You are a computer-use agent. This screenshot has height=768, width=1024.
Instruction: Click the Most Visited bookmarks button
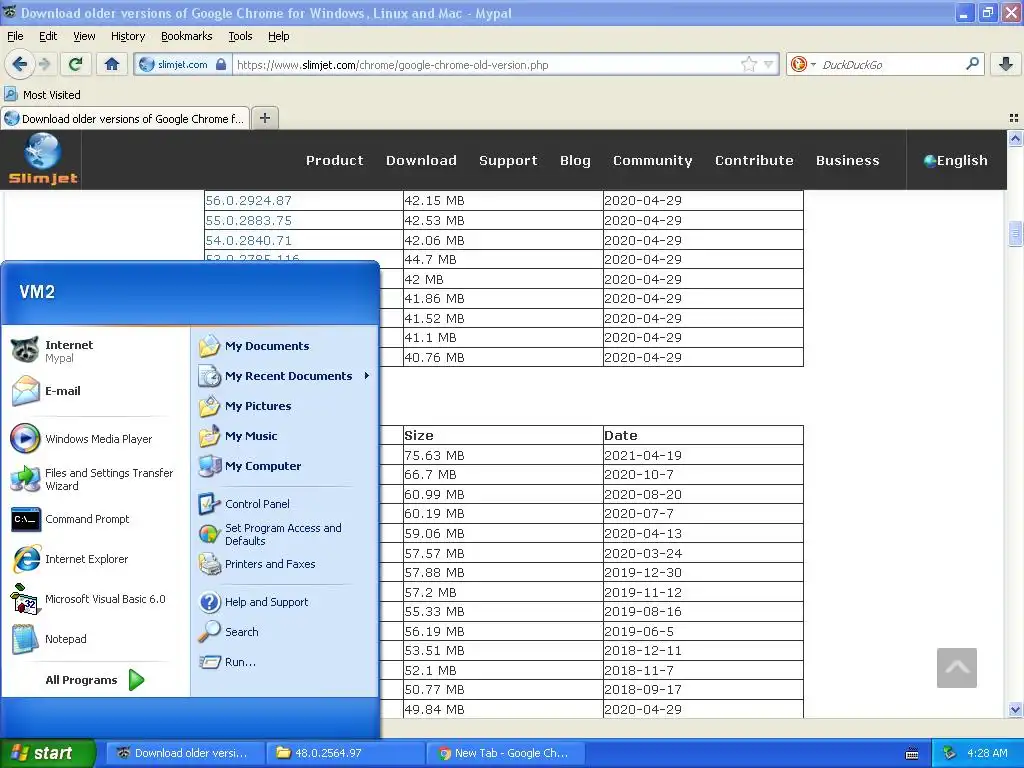[x=43, y=95]
